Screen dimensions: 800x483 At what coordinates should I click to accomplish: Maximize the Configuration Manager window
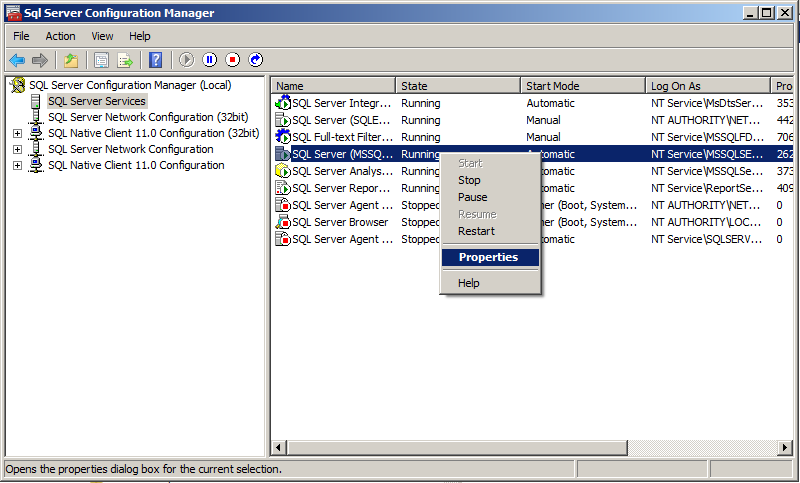pyautogui.click(x=766, y=13)
